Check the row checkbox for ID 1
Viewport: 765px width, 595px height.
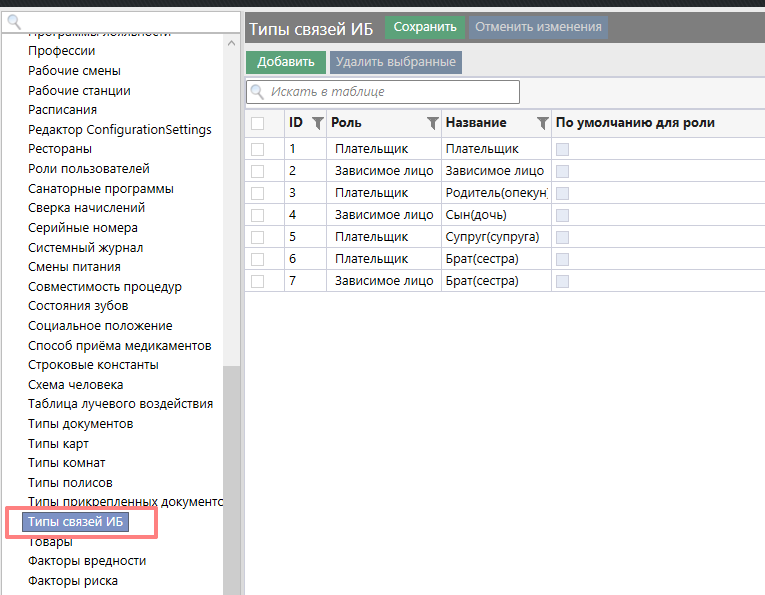tap(258, 149)
